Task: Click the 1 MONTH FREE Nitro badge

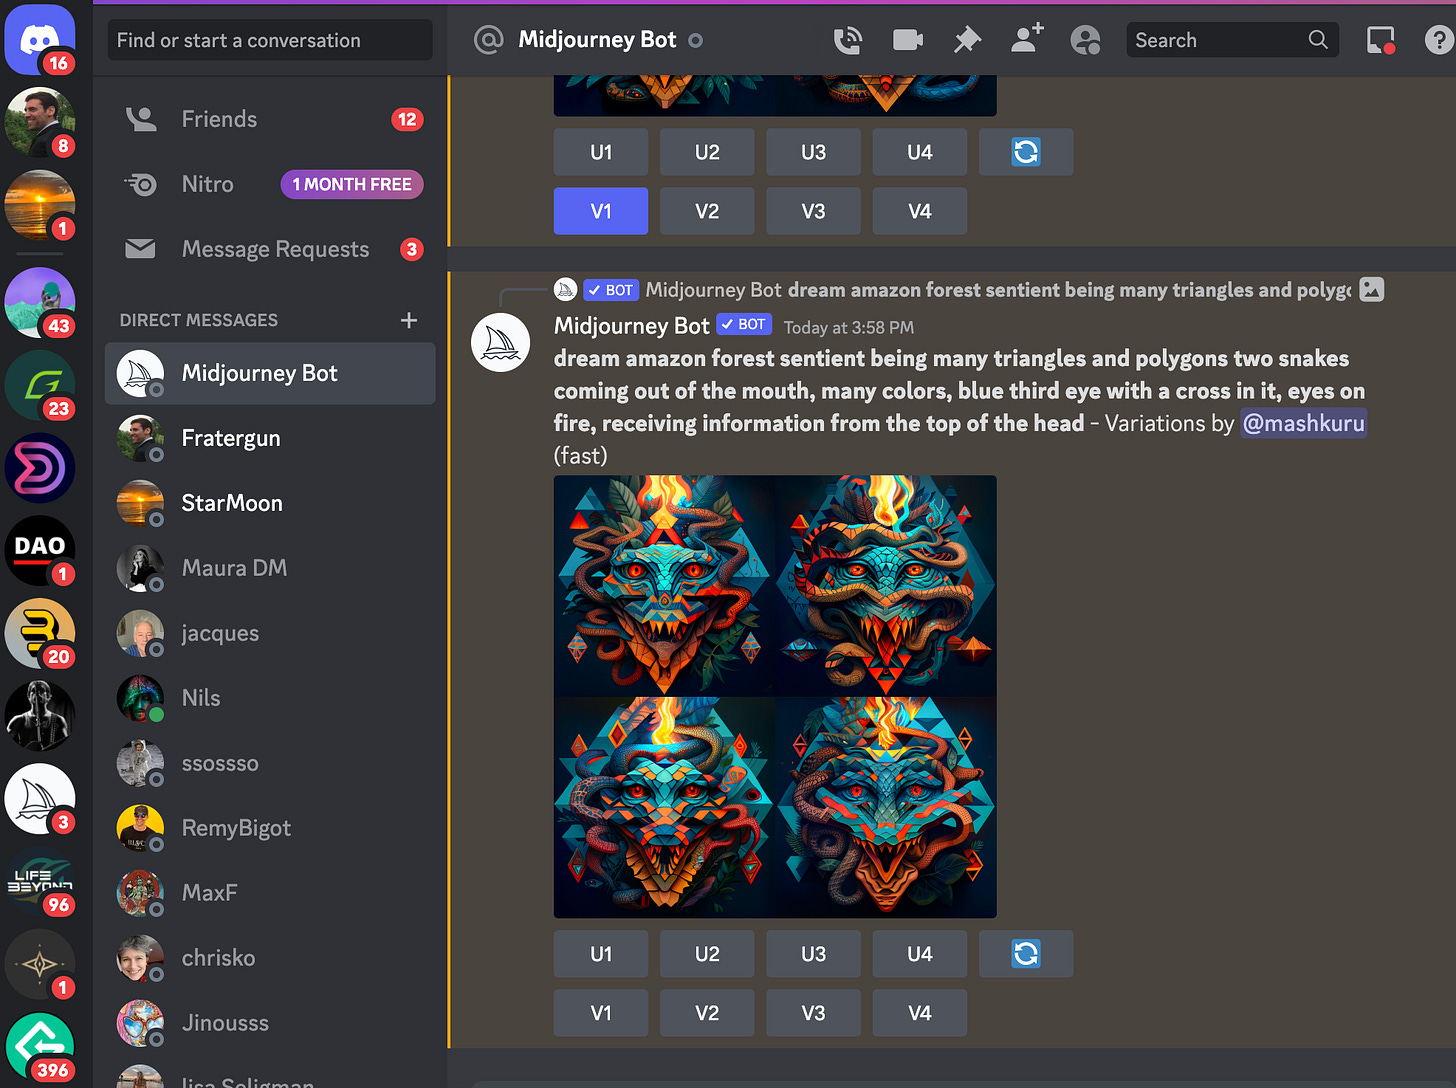Action: pyautogui.click(x=352, y=184)
